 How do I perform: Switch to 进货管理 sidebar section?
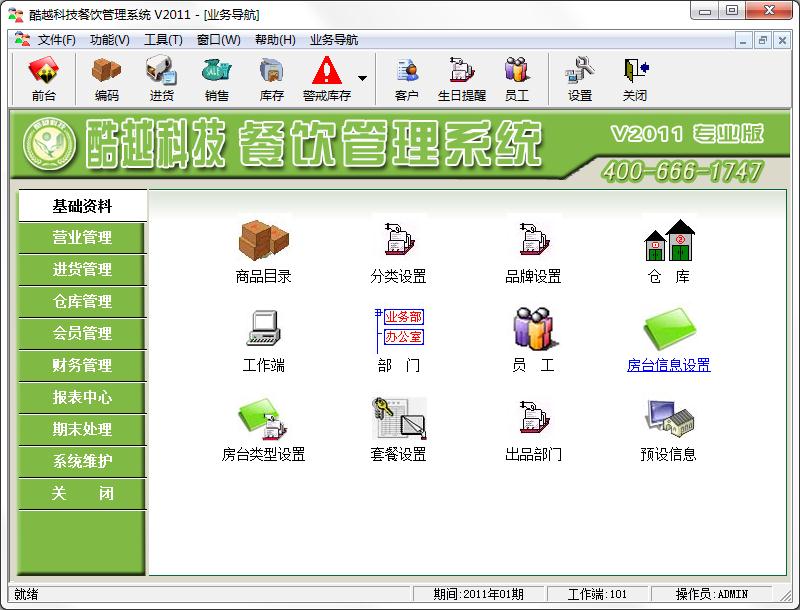tap(82, 269)
